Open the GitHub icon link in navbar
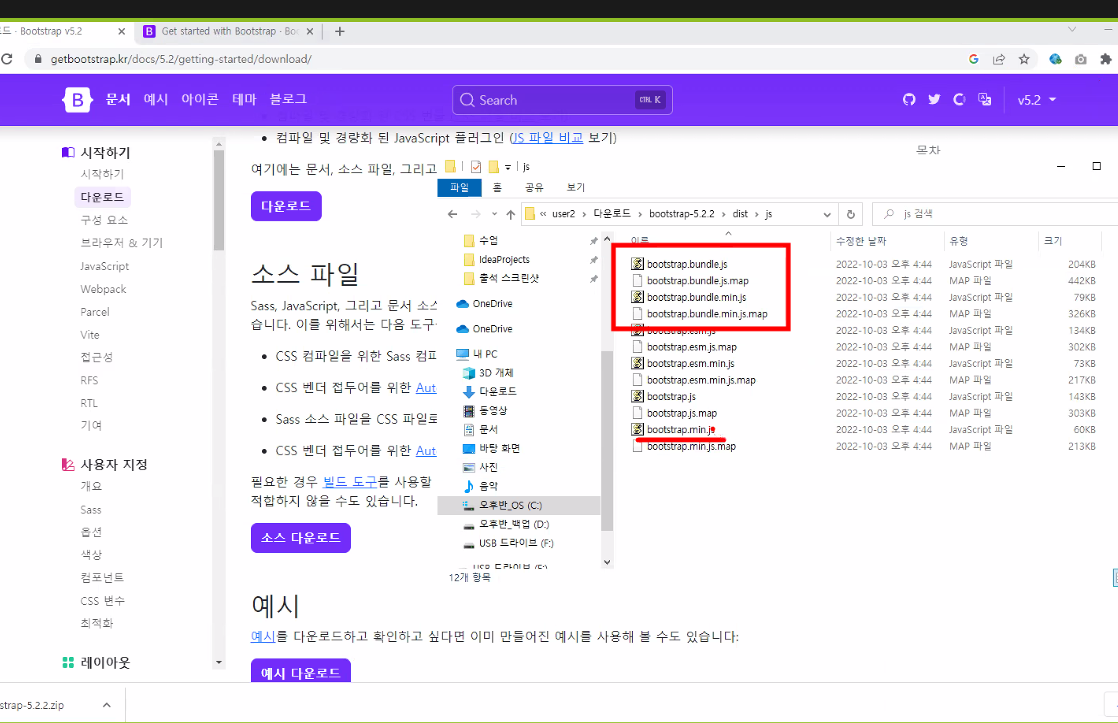 pyautogui.click(x=908, y=100)
